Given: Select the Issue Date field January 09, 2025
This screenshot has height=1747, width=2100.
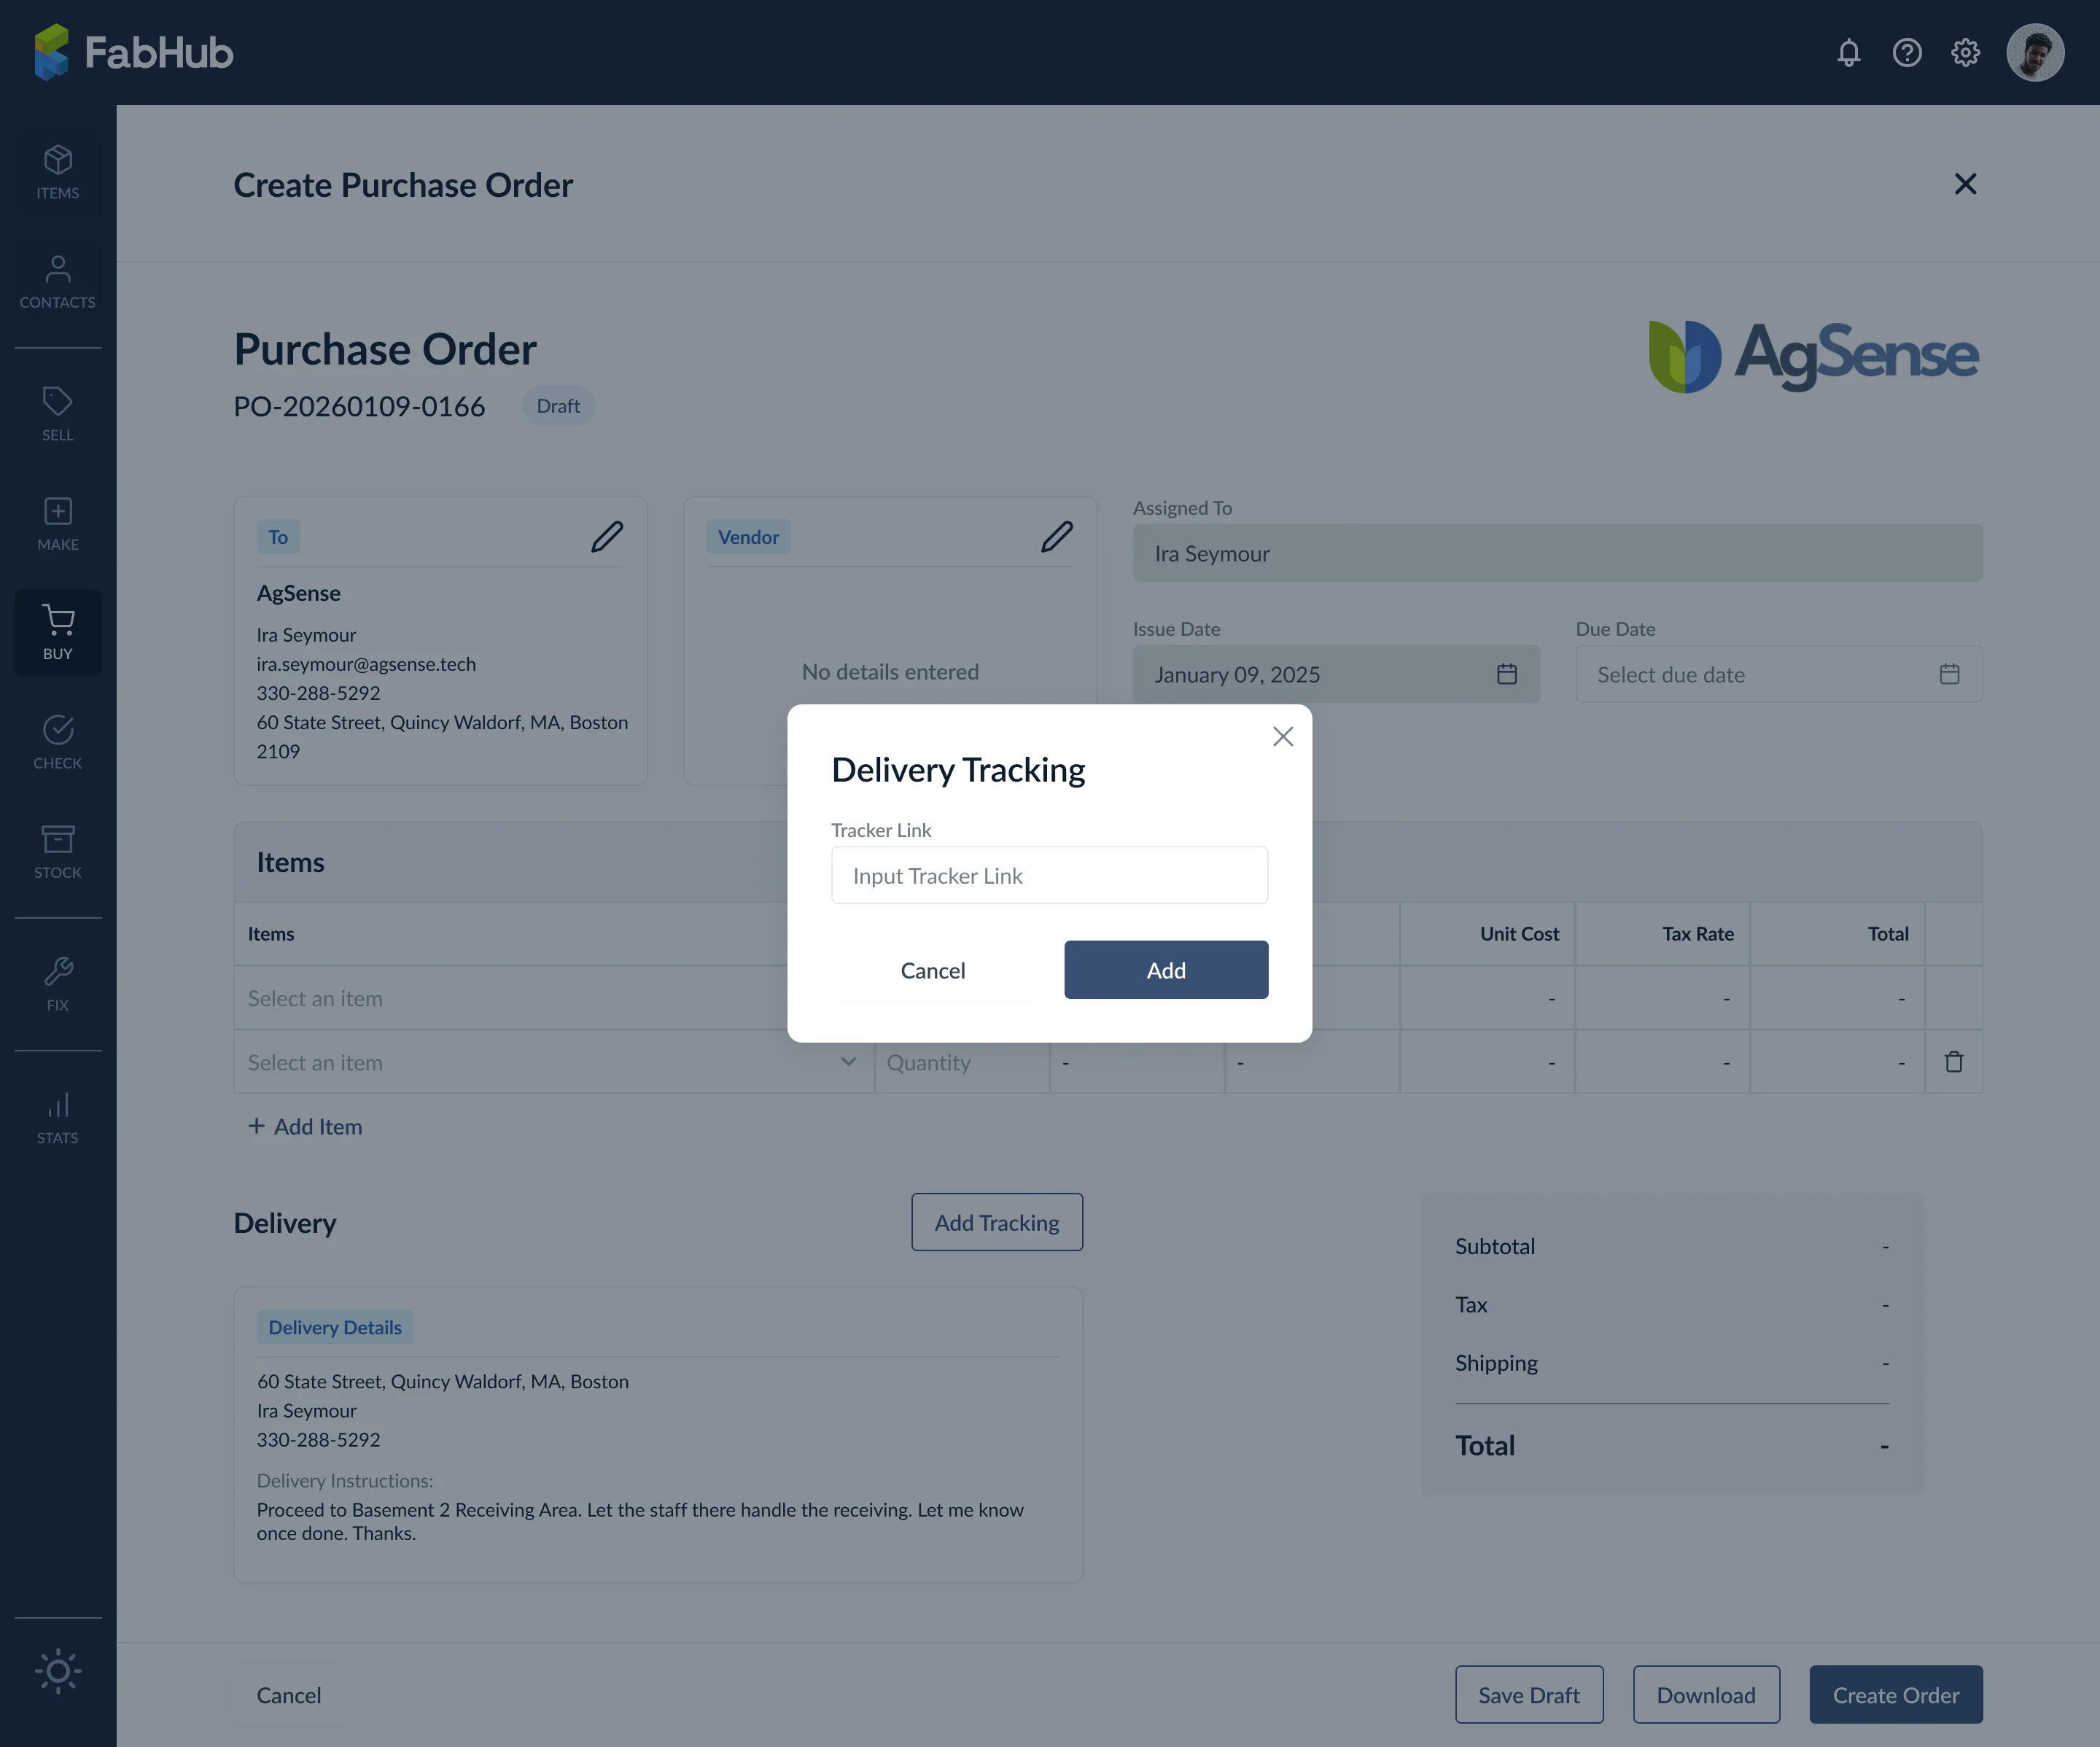Looking at the screenshot, I should (x=1336, y=675).
